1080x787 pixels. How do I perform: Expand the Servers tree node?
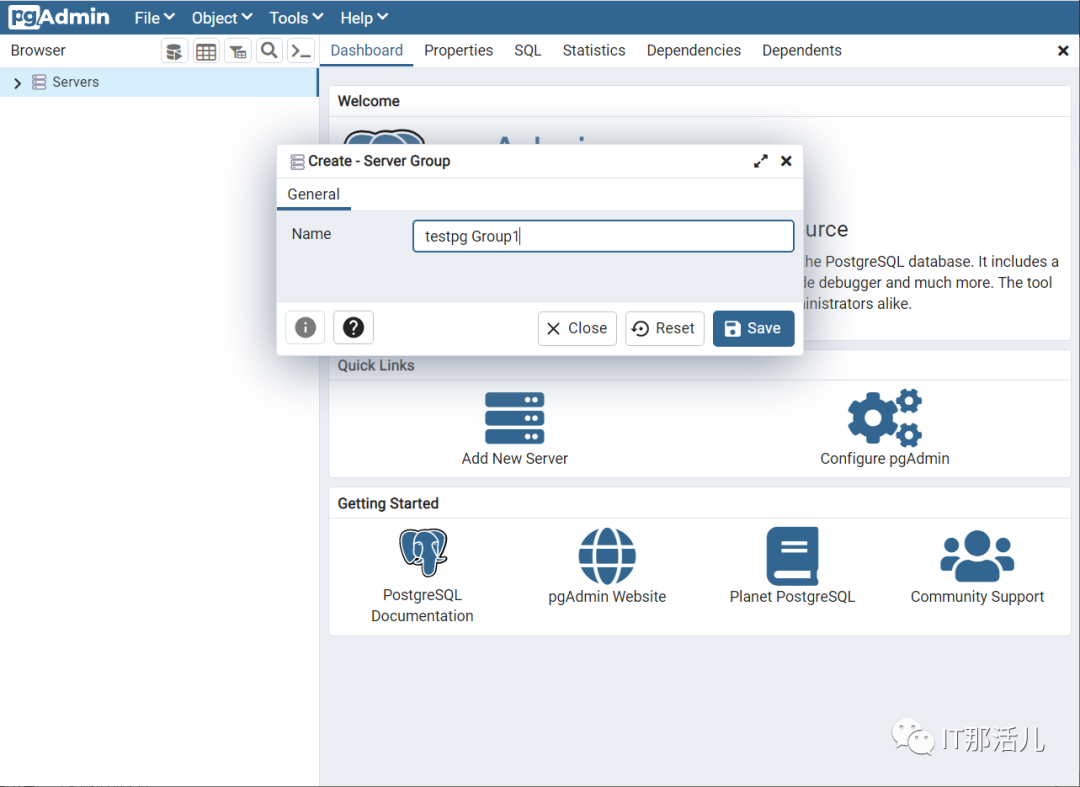18,83
